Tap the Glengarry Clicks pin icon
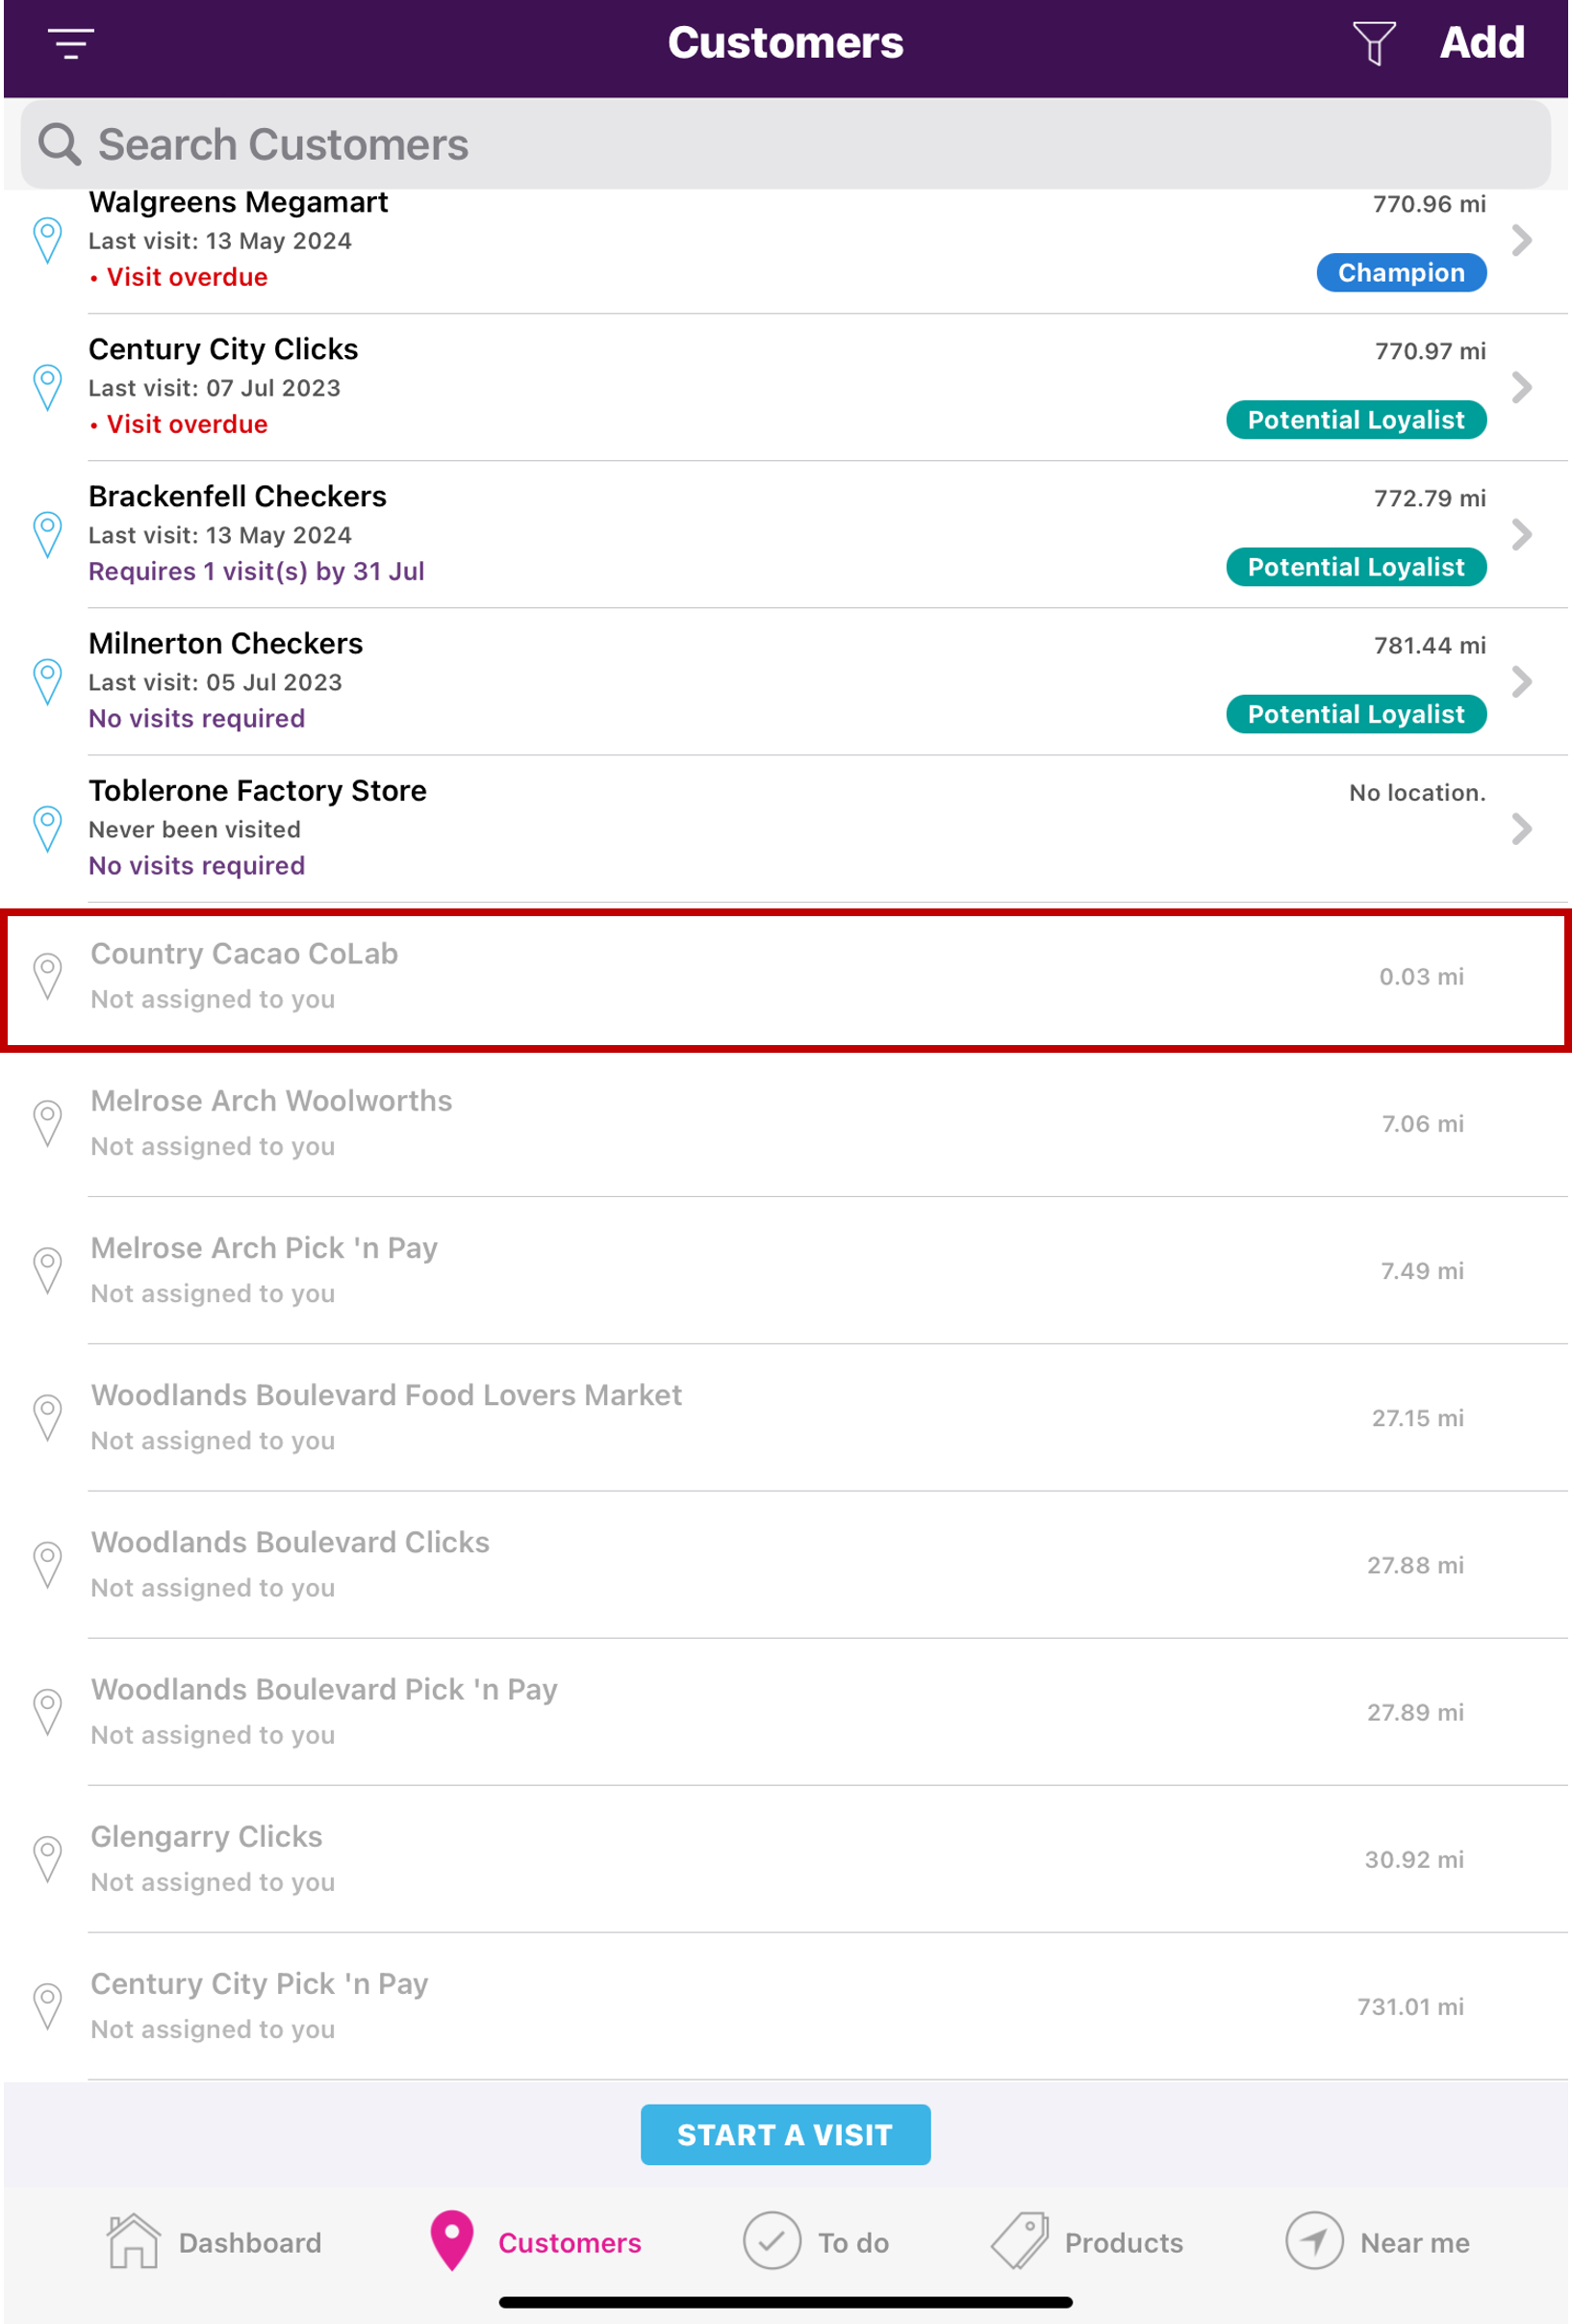The image size is (1572, 2324). [47, 1859]
